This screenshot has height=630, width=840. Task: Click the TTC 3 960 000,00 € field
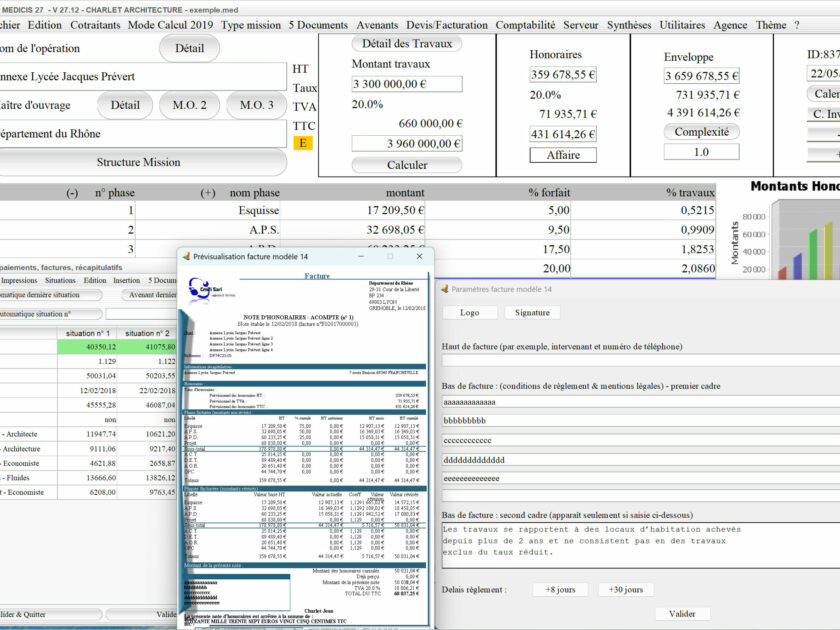click(x=407, y=144)
